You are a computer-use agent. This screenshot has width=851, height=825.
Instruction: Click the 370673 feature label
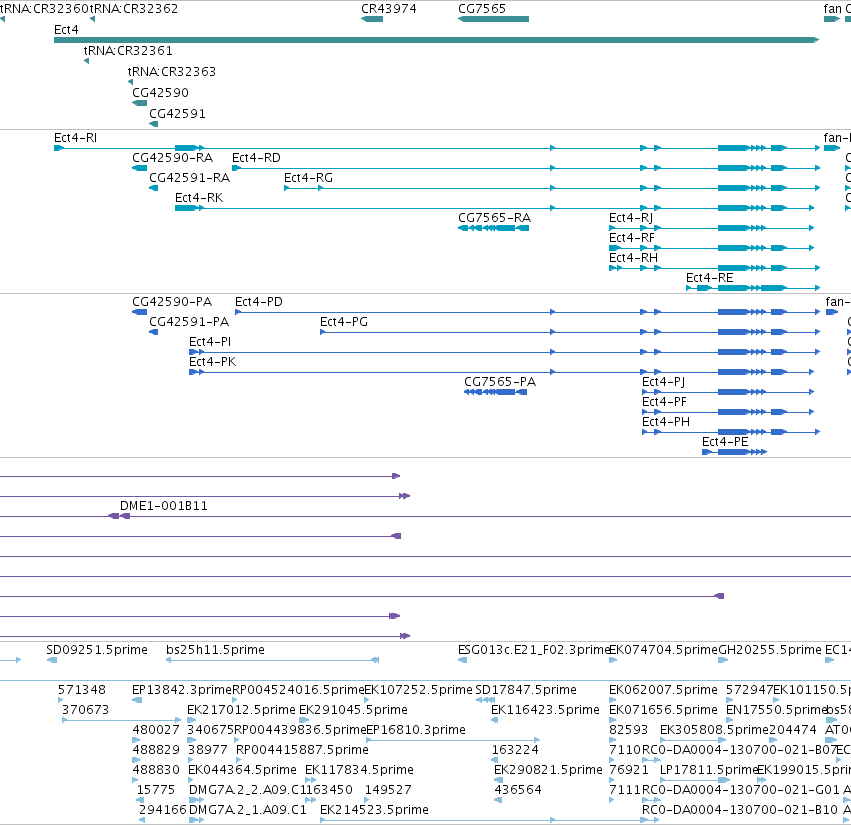point(86,710)
